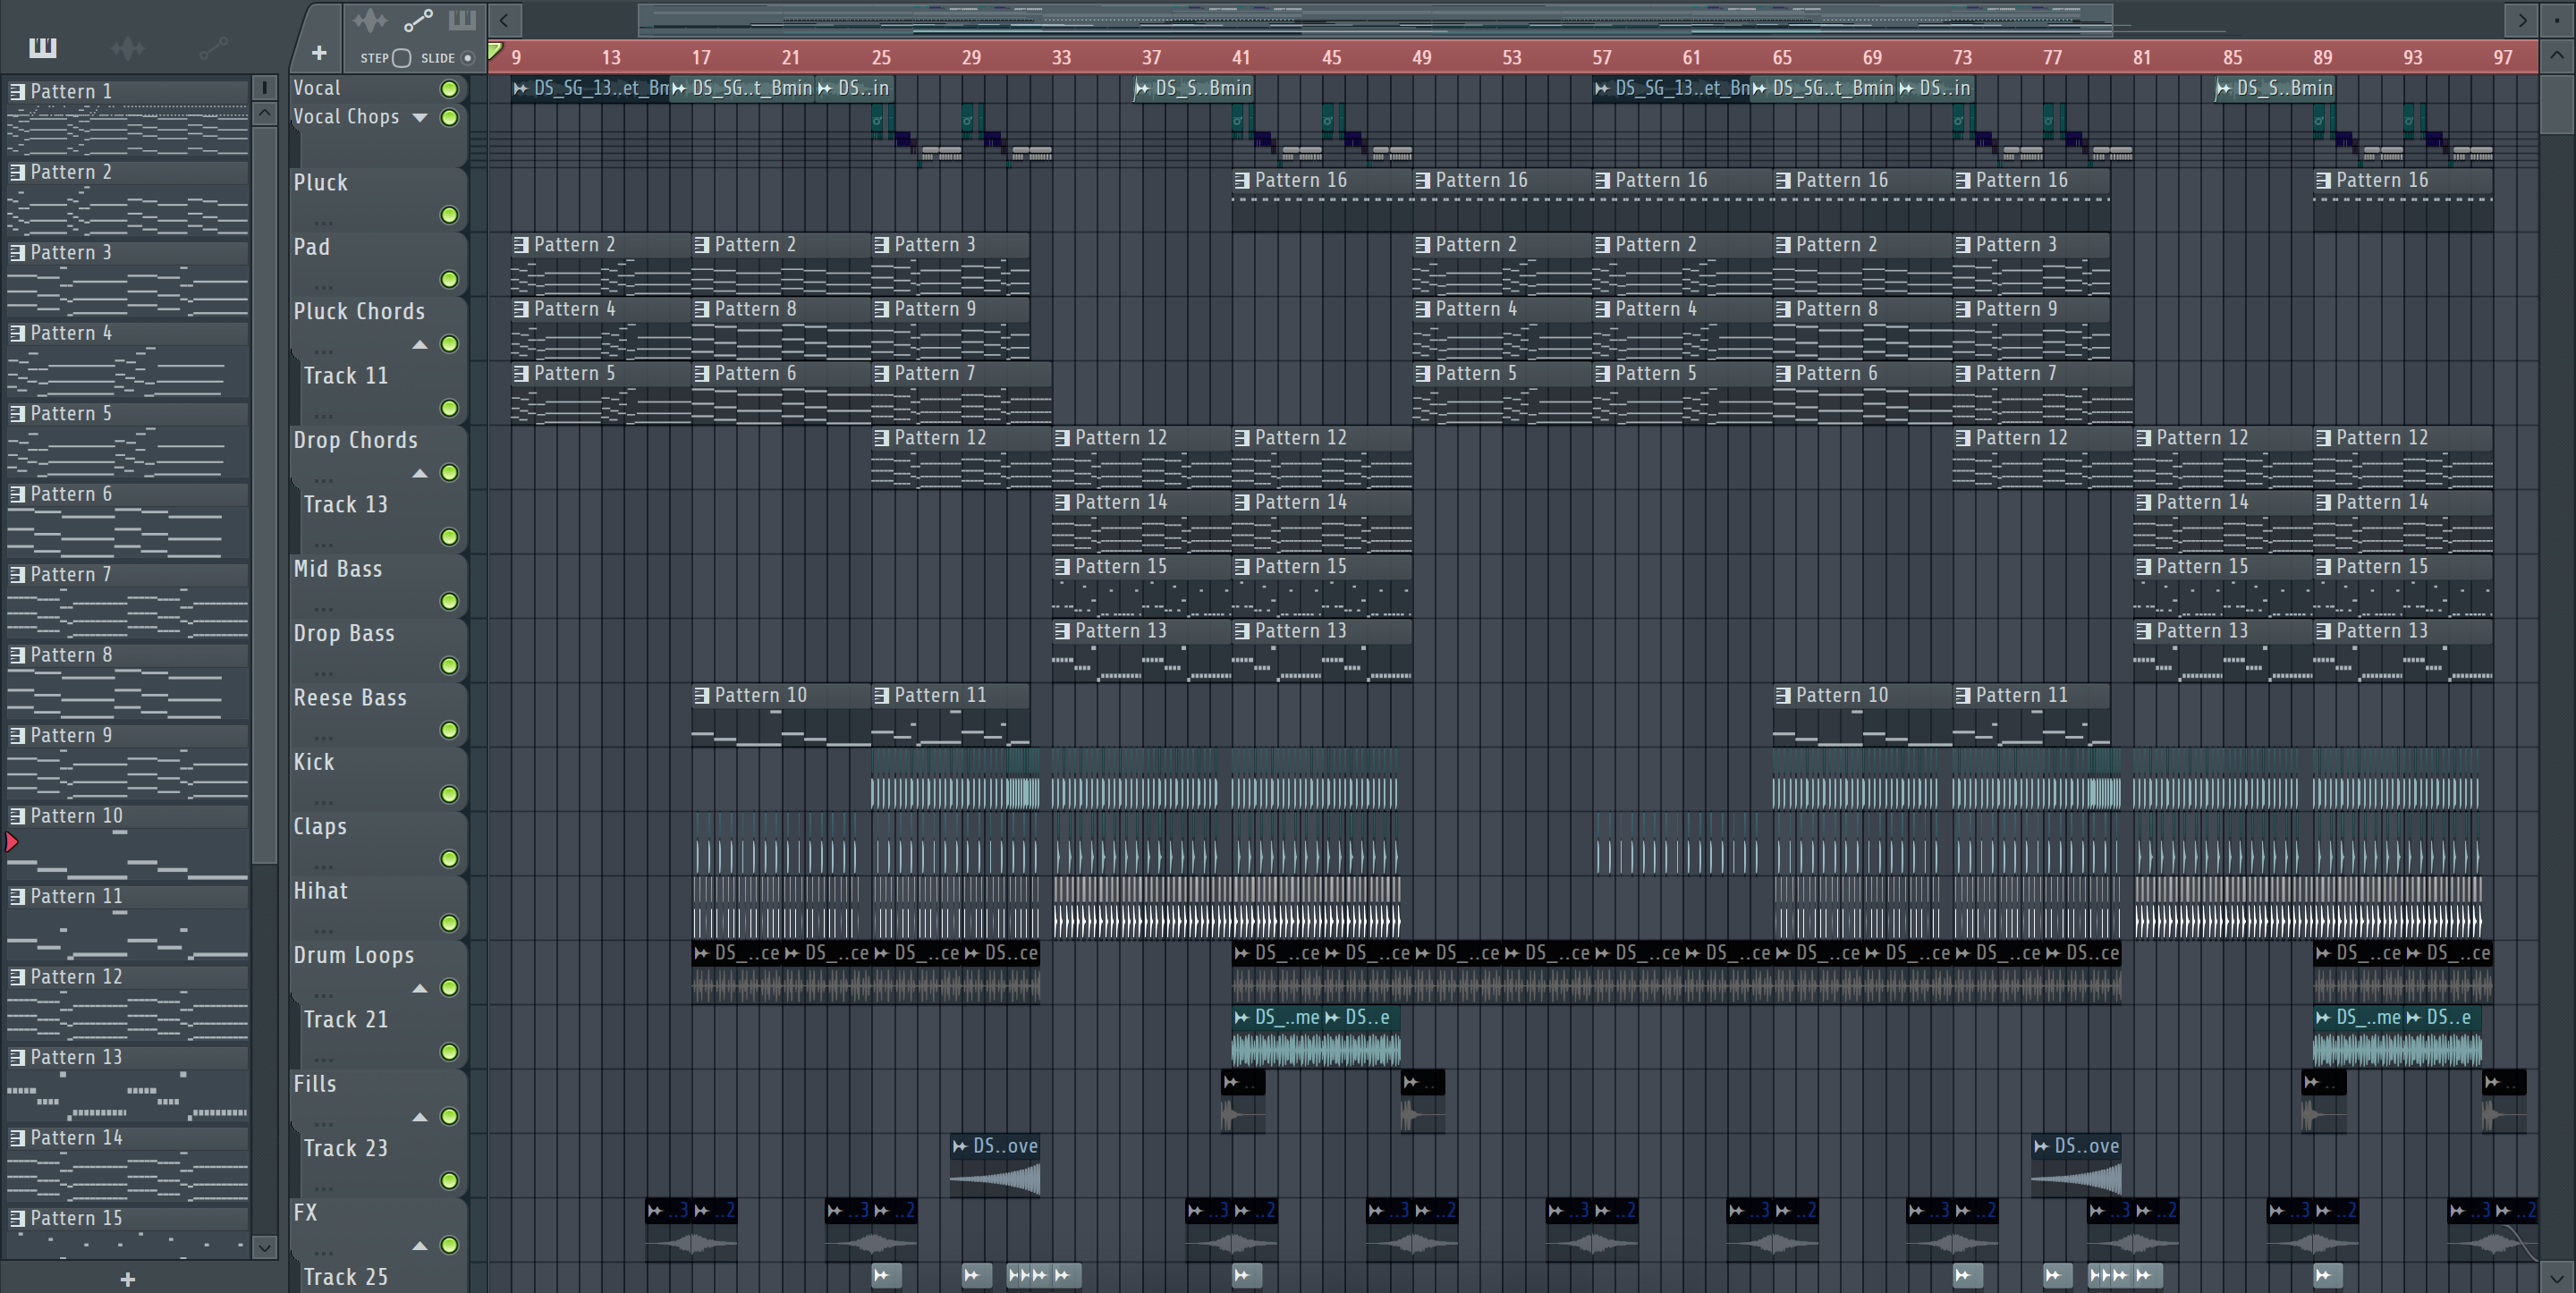Click the pin button beside Pattern 1
This screenshot has height=1293, width=2576.
264,88
